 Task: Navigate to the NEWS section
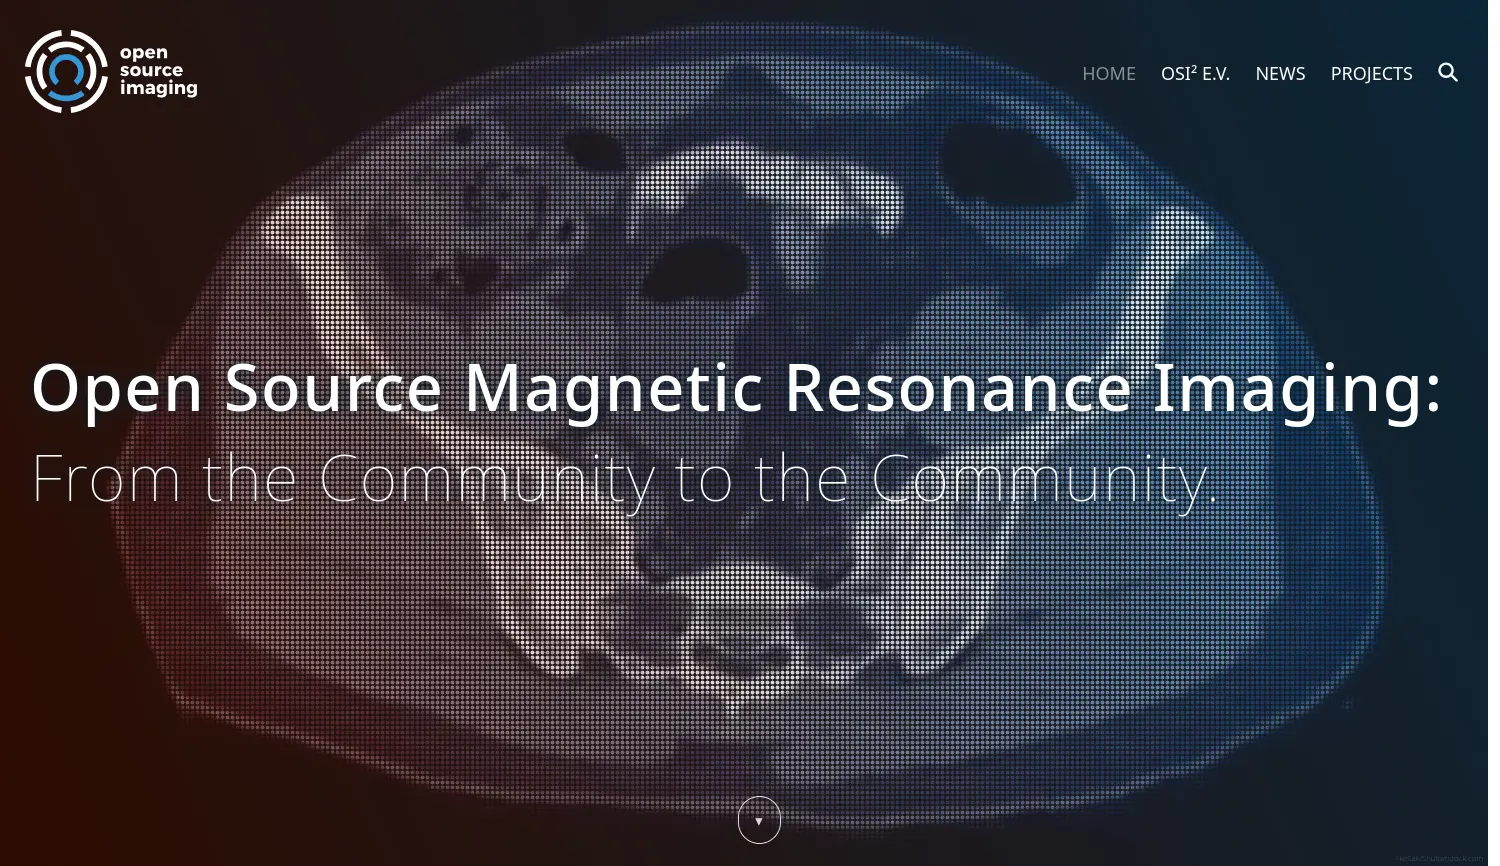1280,73
